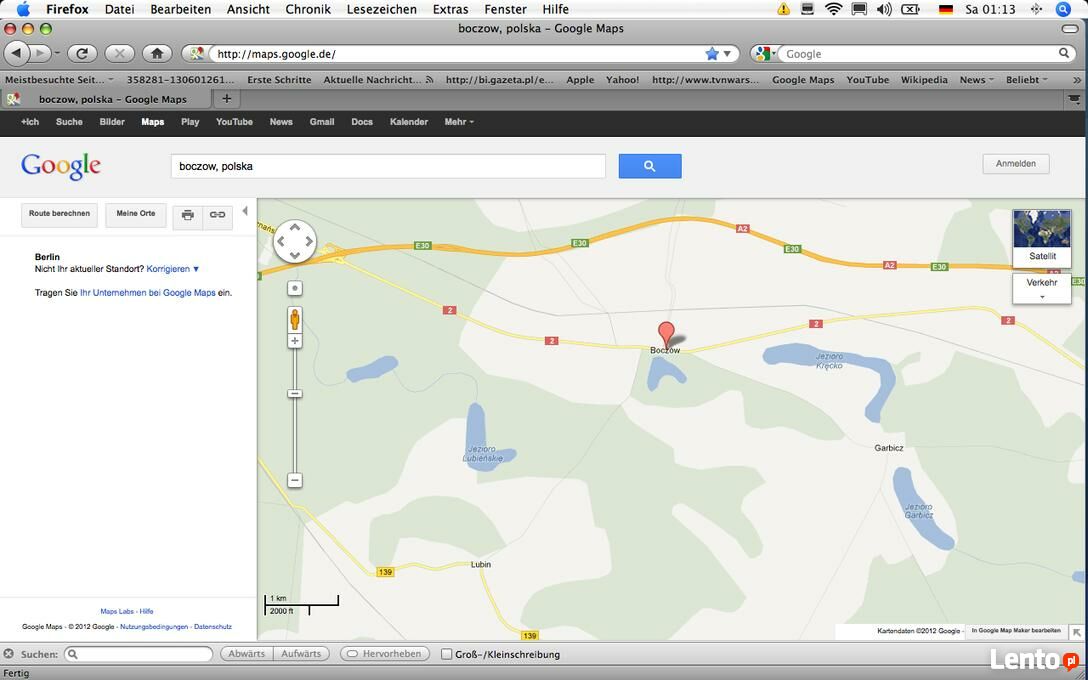Reload the page with the refresh button
Screen dimensions: 1088x680
(82, 53)
